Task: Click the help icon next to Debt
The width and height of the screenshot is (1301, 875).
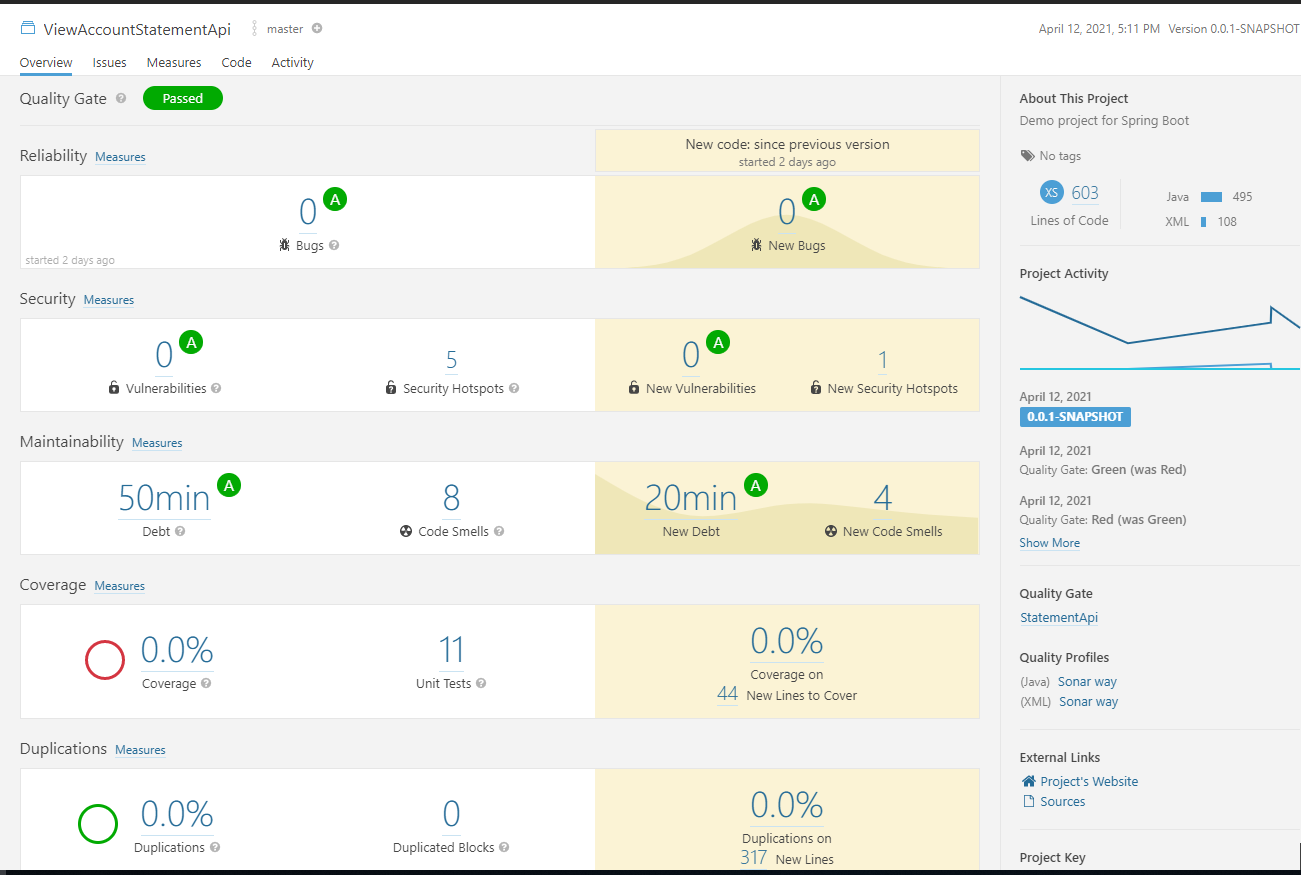Action: point(180,531)
